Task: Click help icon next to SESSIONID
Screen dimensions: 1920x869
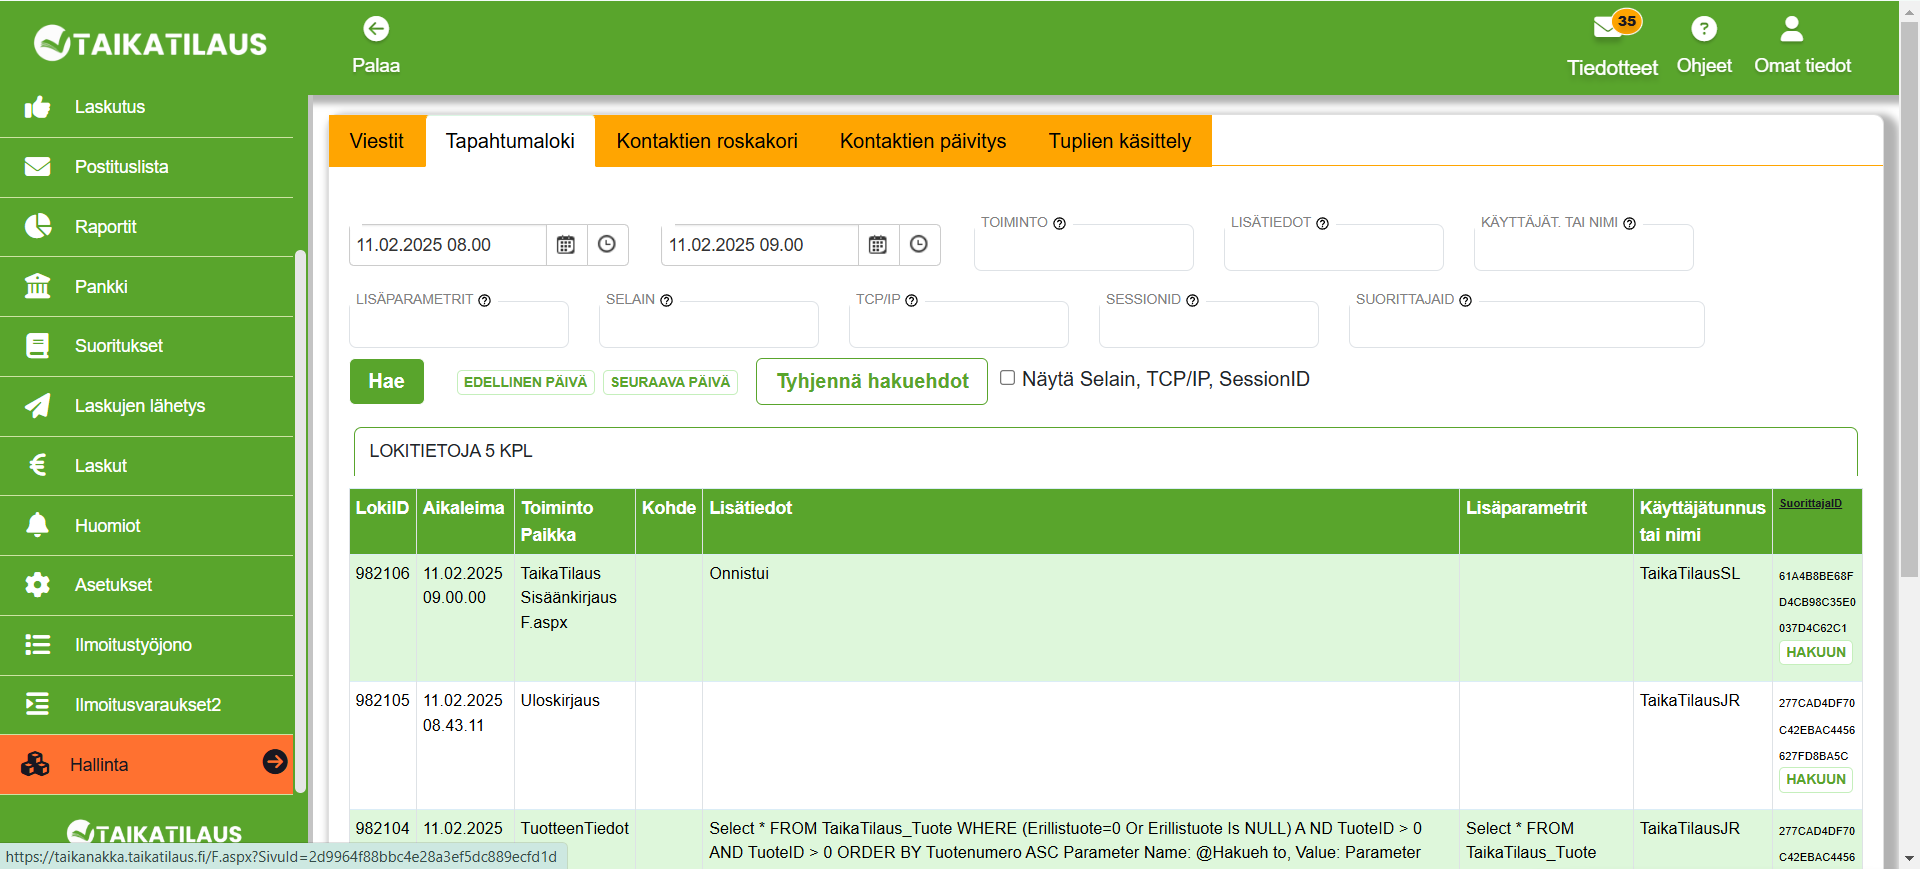Action: point(1193,300)
